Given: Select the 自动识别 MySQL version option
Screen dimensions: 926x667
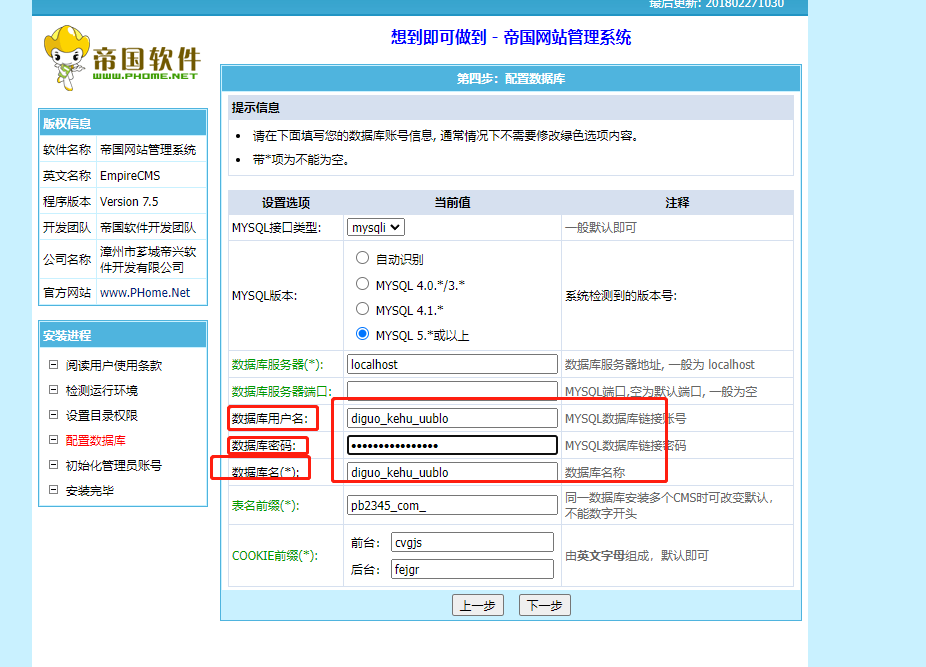Looking at the screenshot, I should (362, 258).
